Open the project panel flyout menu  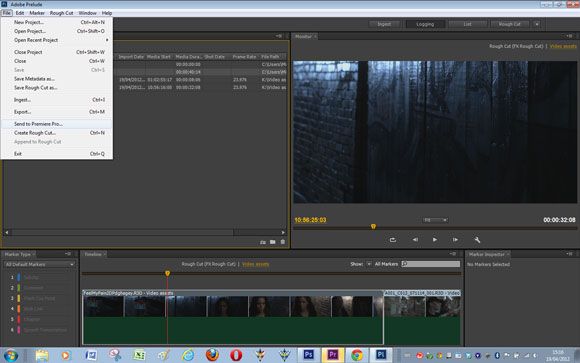279,36
